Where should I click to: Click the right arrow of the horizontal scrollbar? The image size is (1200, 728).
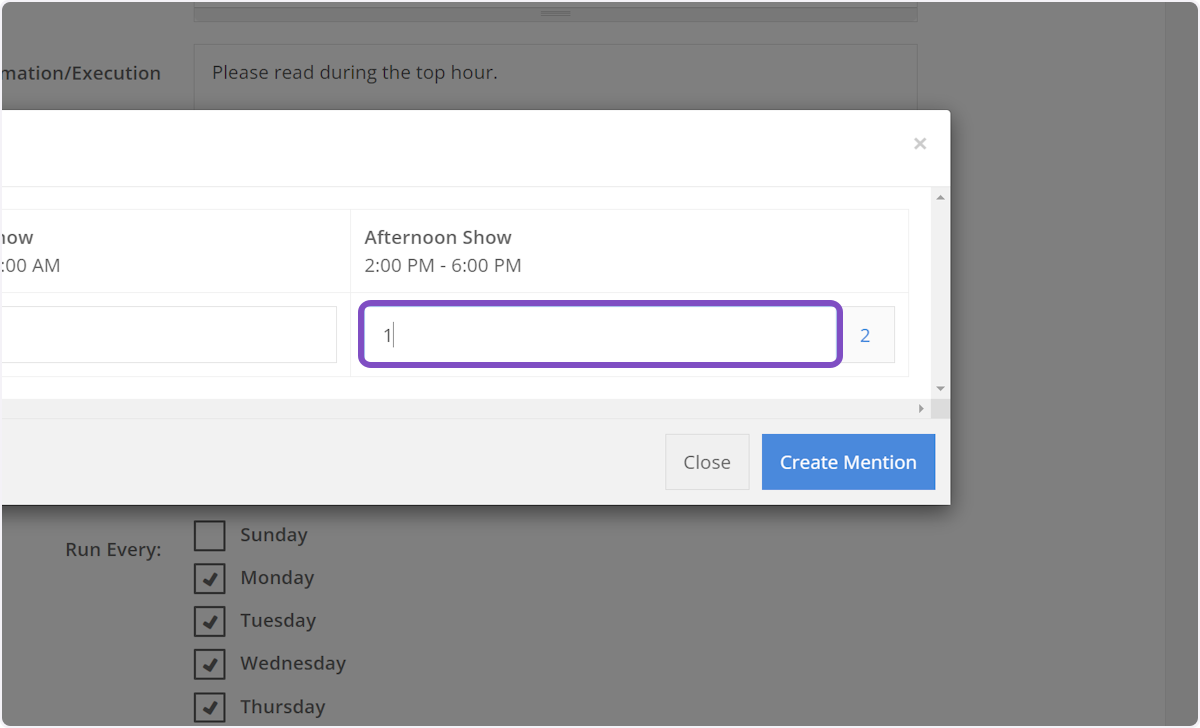[921, 409]
